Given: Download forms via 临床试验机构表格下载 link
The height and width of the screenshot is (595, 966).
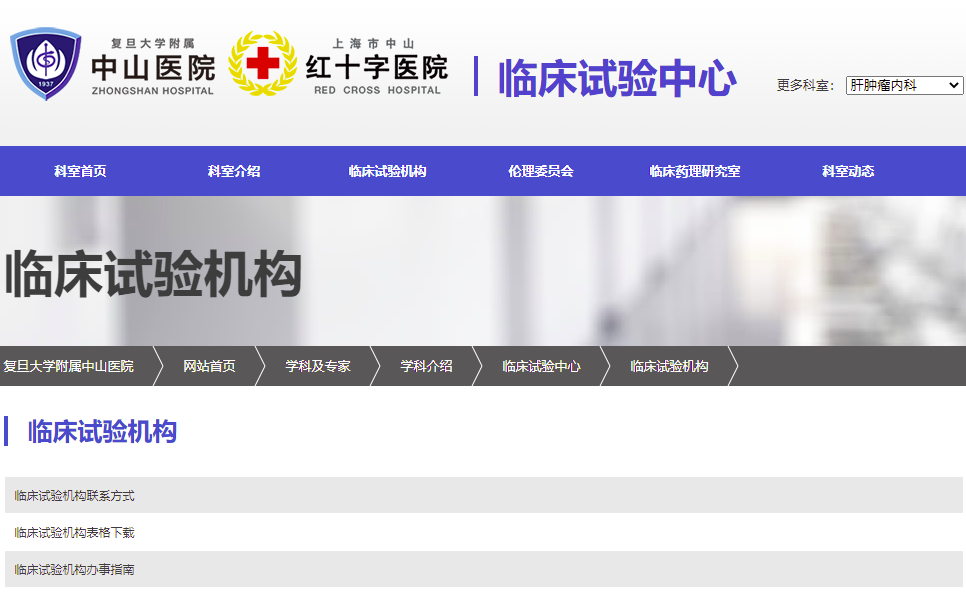Looking at the screenshot, I should pyautogui.click(x=74, y=533).
